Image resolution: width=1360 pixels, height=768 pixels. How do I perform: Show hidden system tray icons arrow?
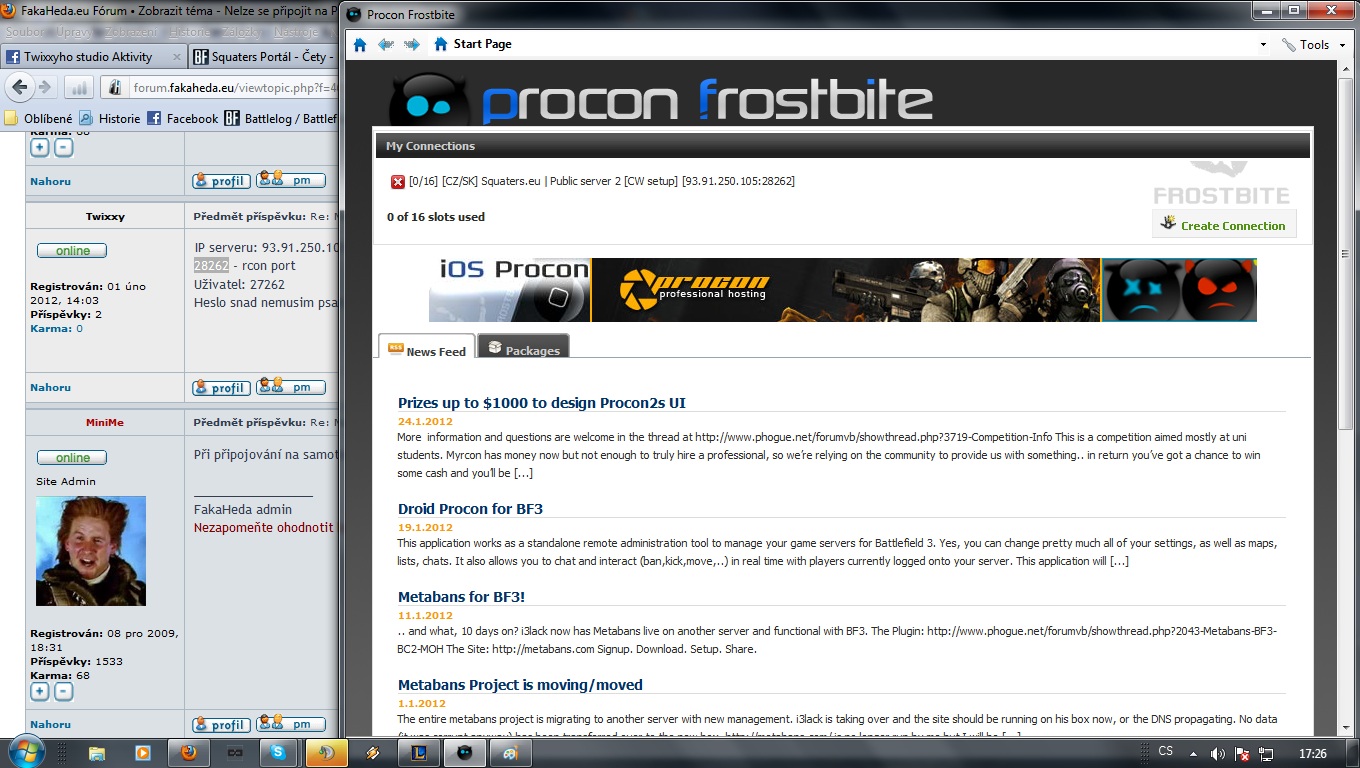click(x=1192, y=753)
